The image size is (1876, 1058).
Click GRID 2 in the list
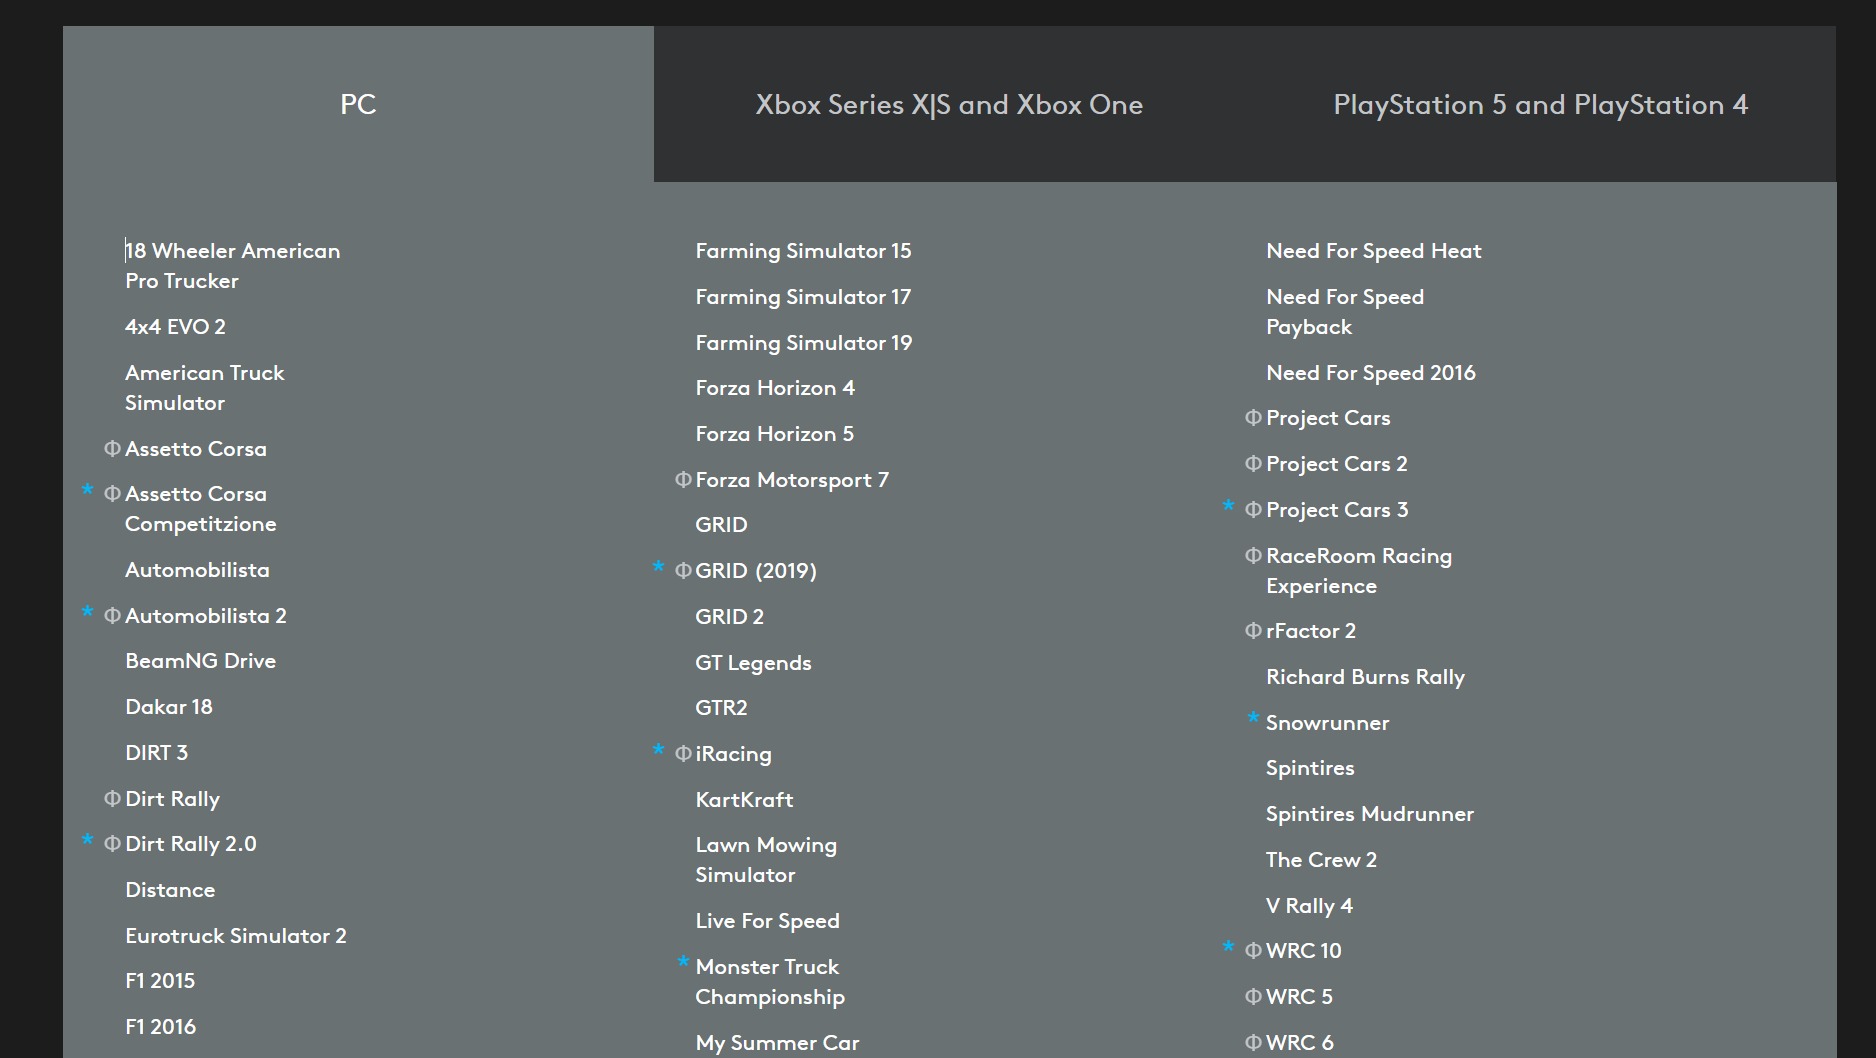point(729,617)
